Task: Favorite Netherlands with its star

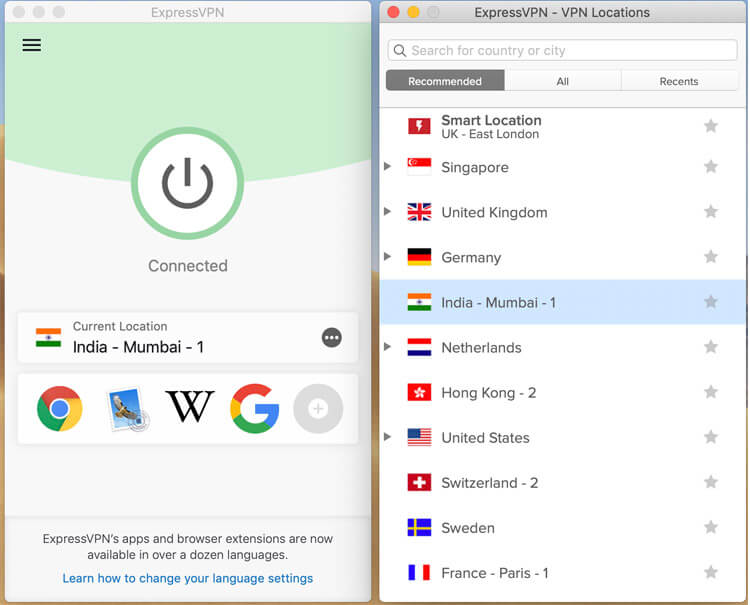Action: 711,347
